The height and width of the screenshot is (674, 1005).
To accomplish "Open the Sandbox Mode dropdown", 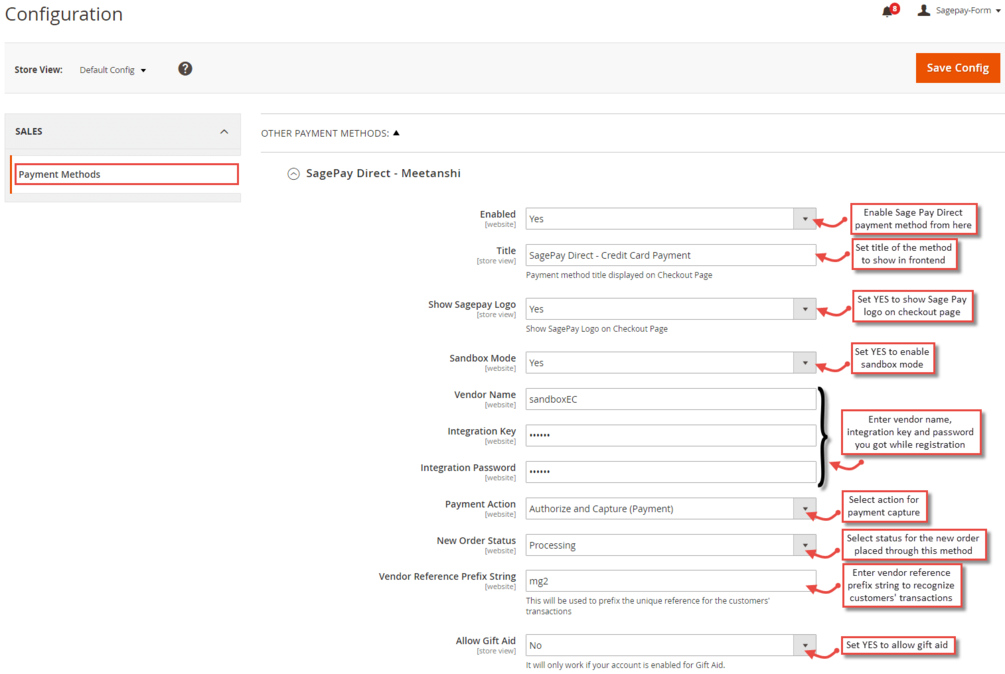I will pyautogui.click(x=670, y=363).
